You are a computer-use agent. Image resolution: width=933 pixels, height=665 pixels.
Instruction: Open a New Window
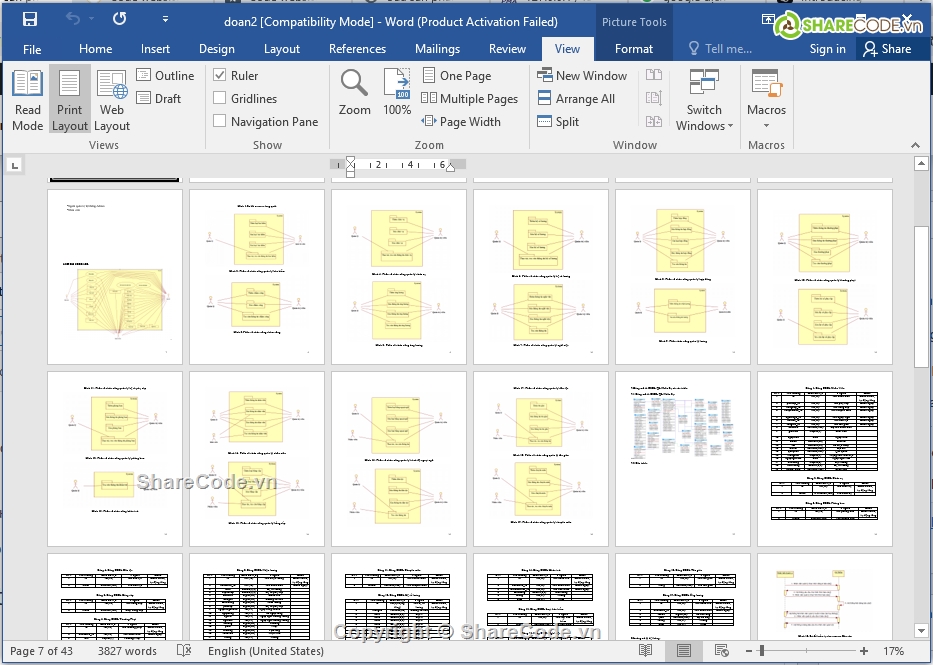[x=582, y=76]
